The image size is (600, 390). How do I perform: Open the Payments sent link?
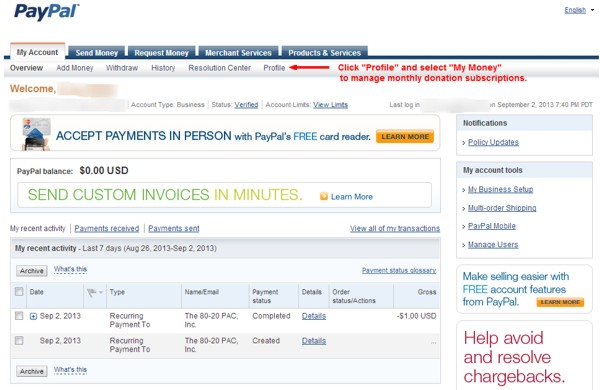click(x=174, y=228)
